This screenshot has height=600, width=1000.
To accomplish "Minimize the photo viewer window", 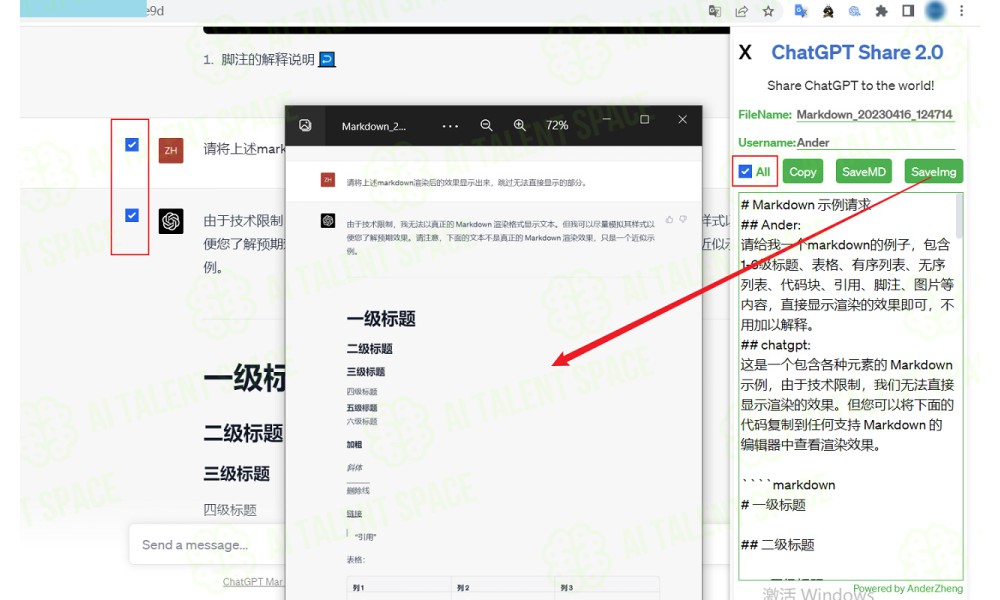I will point(607,119).
